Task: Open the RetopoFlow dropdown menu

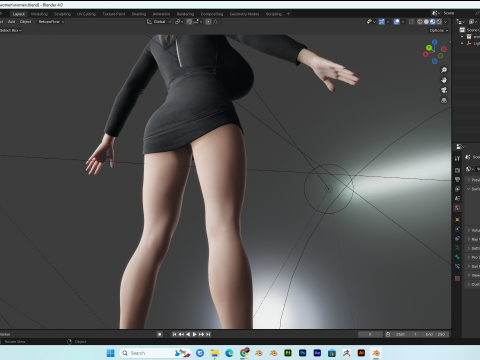Action: click(51, 22)
